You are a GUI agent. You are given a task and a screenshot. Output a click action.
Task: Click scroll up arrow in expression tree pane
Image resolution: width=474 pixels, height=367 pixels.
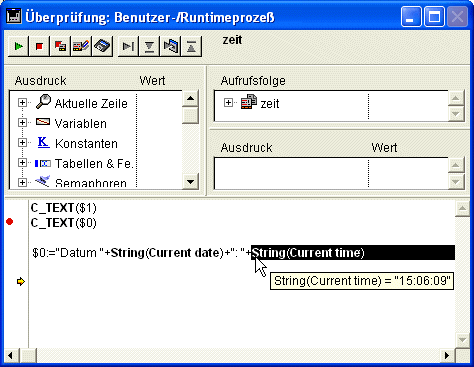click(190, 98)
